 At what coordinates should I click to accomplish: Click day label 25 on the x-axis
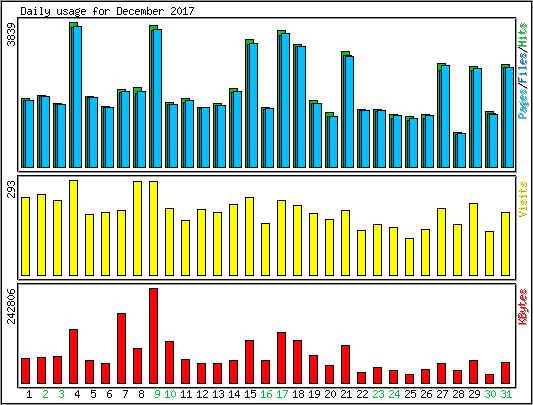click(410, 394)
